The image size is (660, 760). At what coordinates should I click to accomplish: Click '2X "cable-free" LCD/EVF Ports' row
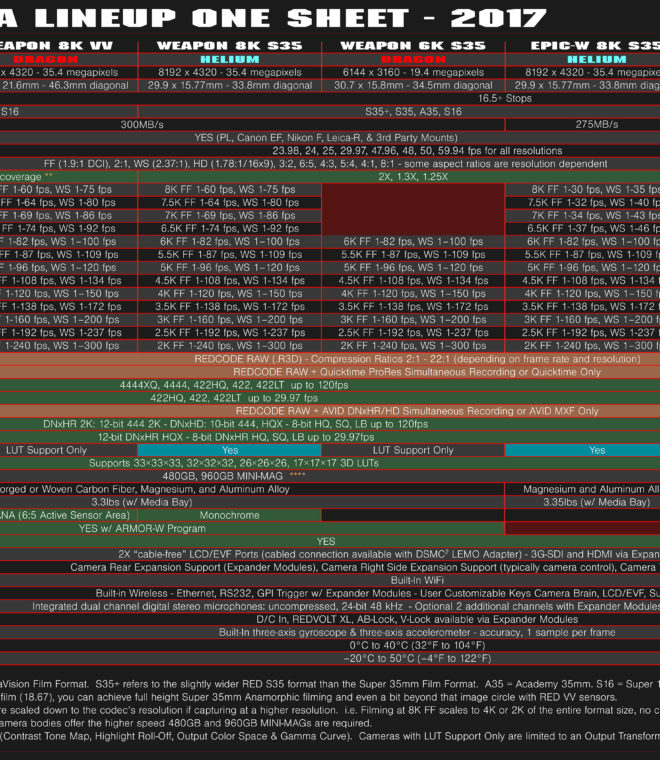330,554
